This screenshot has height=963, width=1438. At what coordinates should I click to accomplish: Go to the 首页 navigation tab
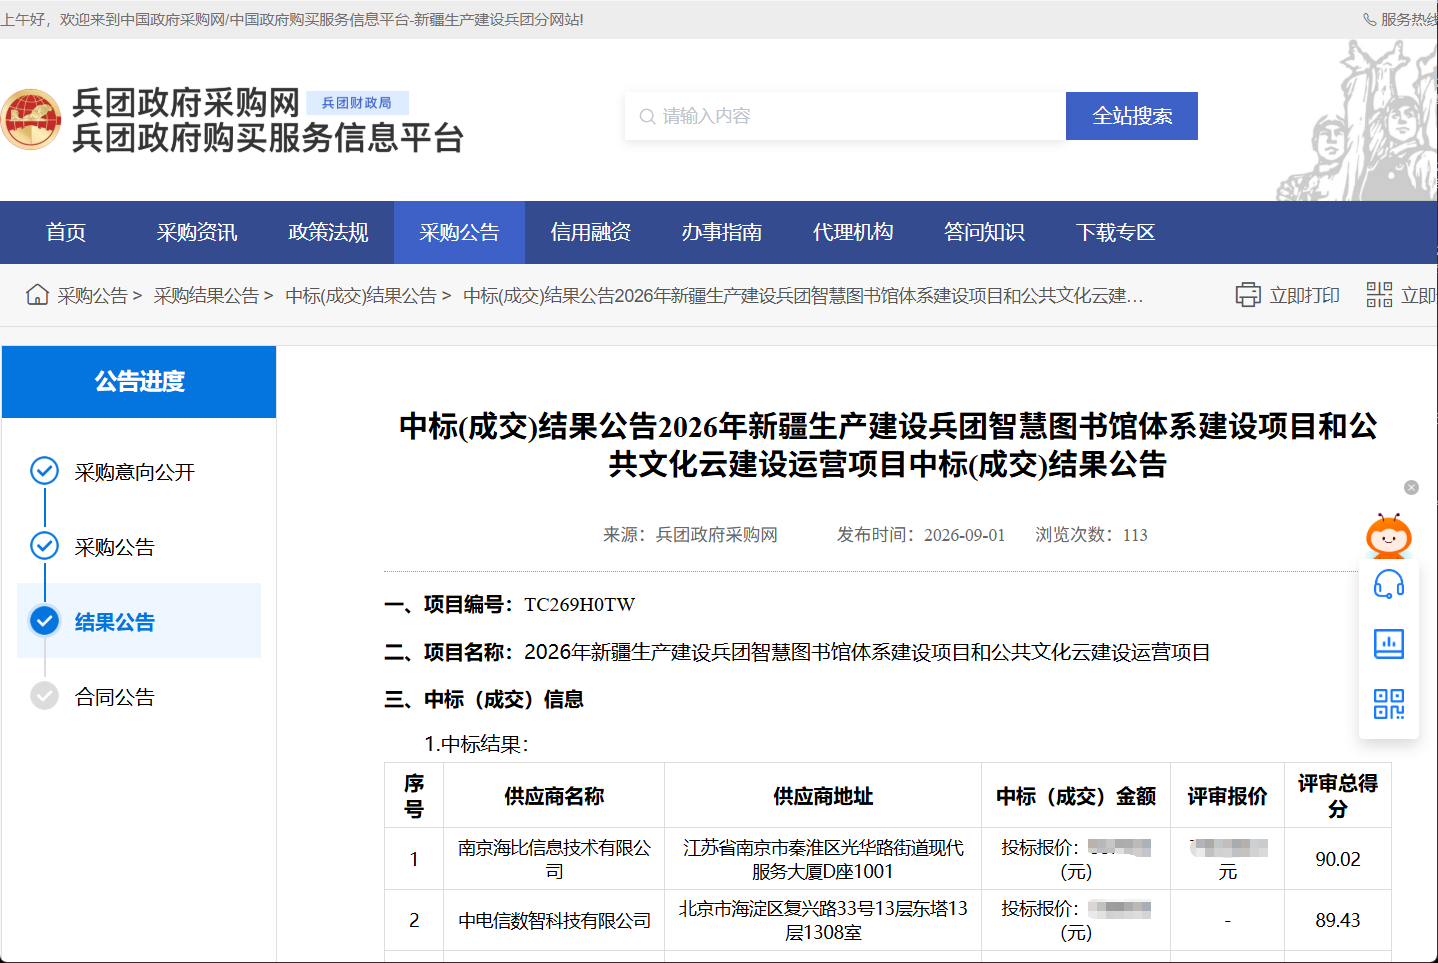(x=66, y=233)
